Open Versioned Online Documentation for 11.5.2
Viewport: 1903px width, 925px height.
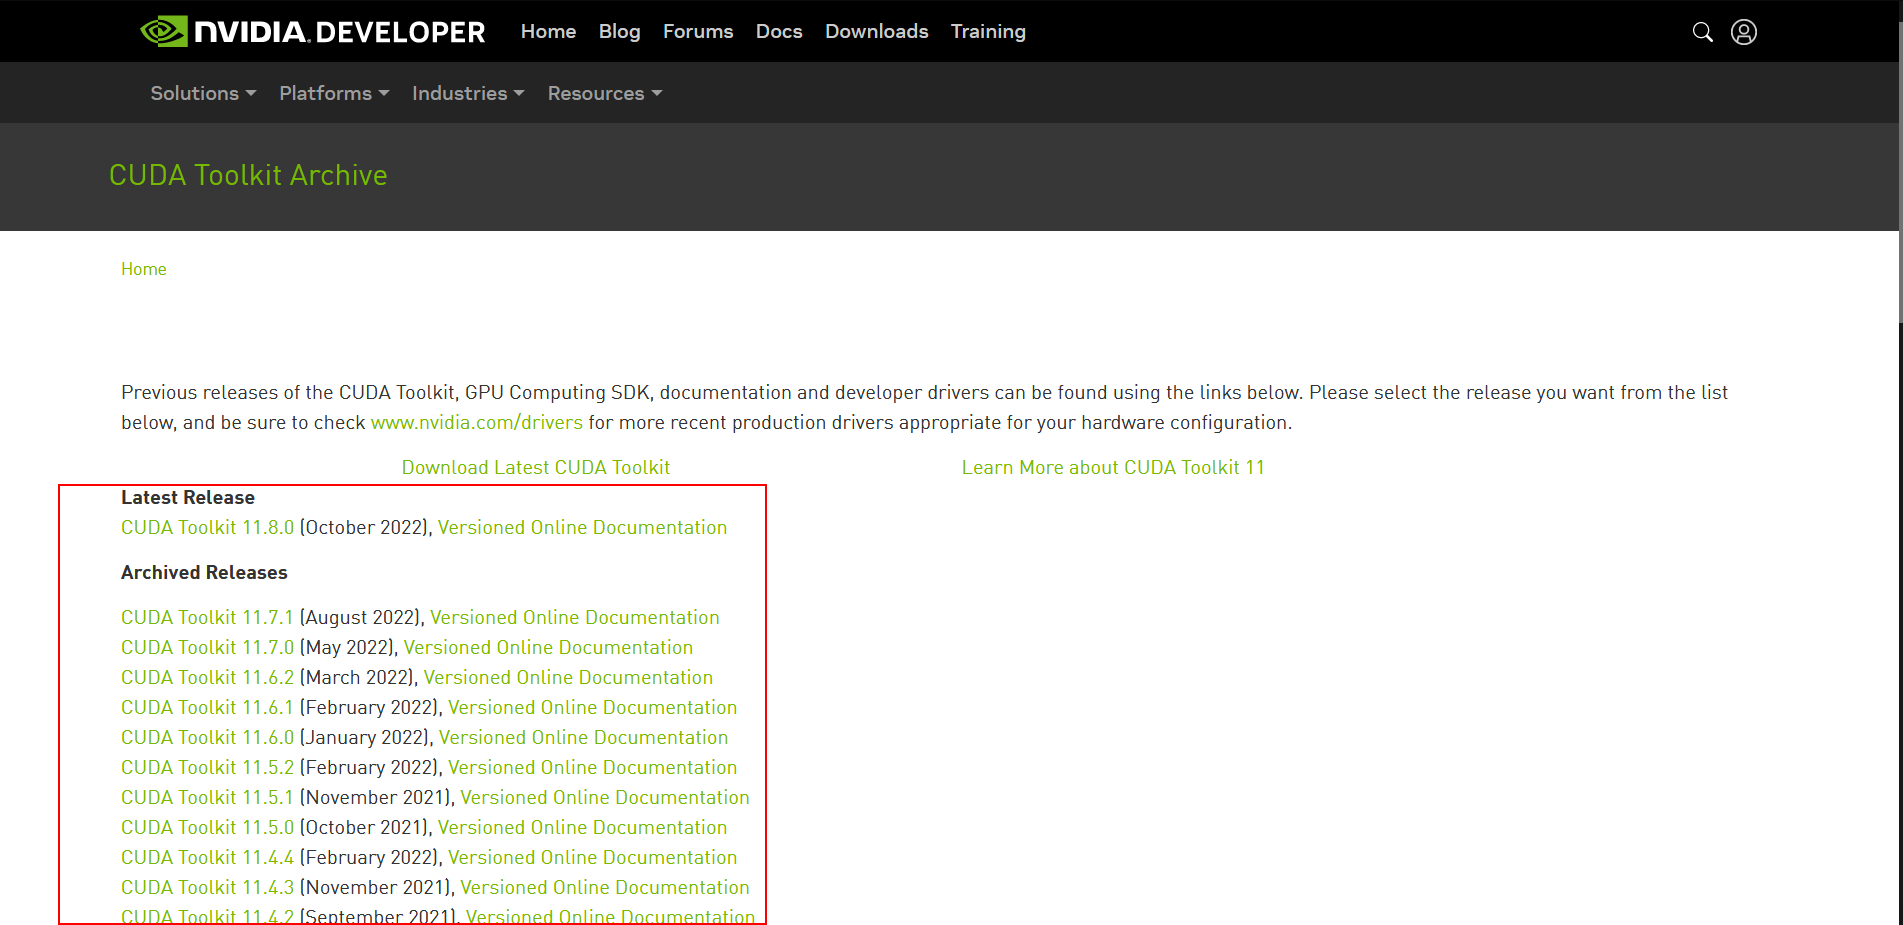(592, 767)
